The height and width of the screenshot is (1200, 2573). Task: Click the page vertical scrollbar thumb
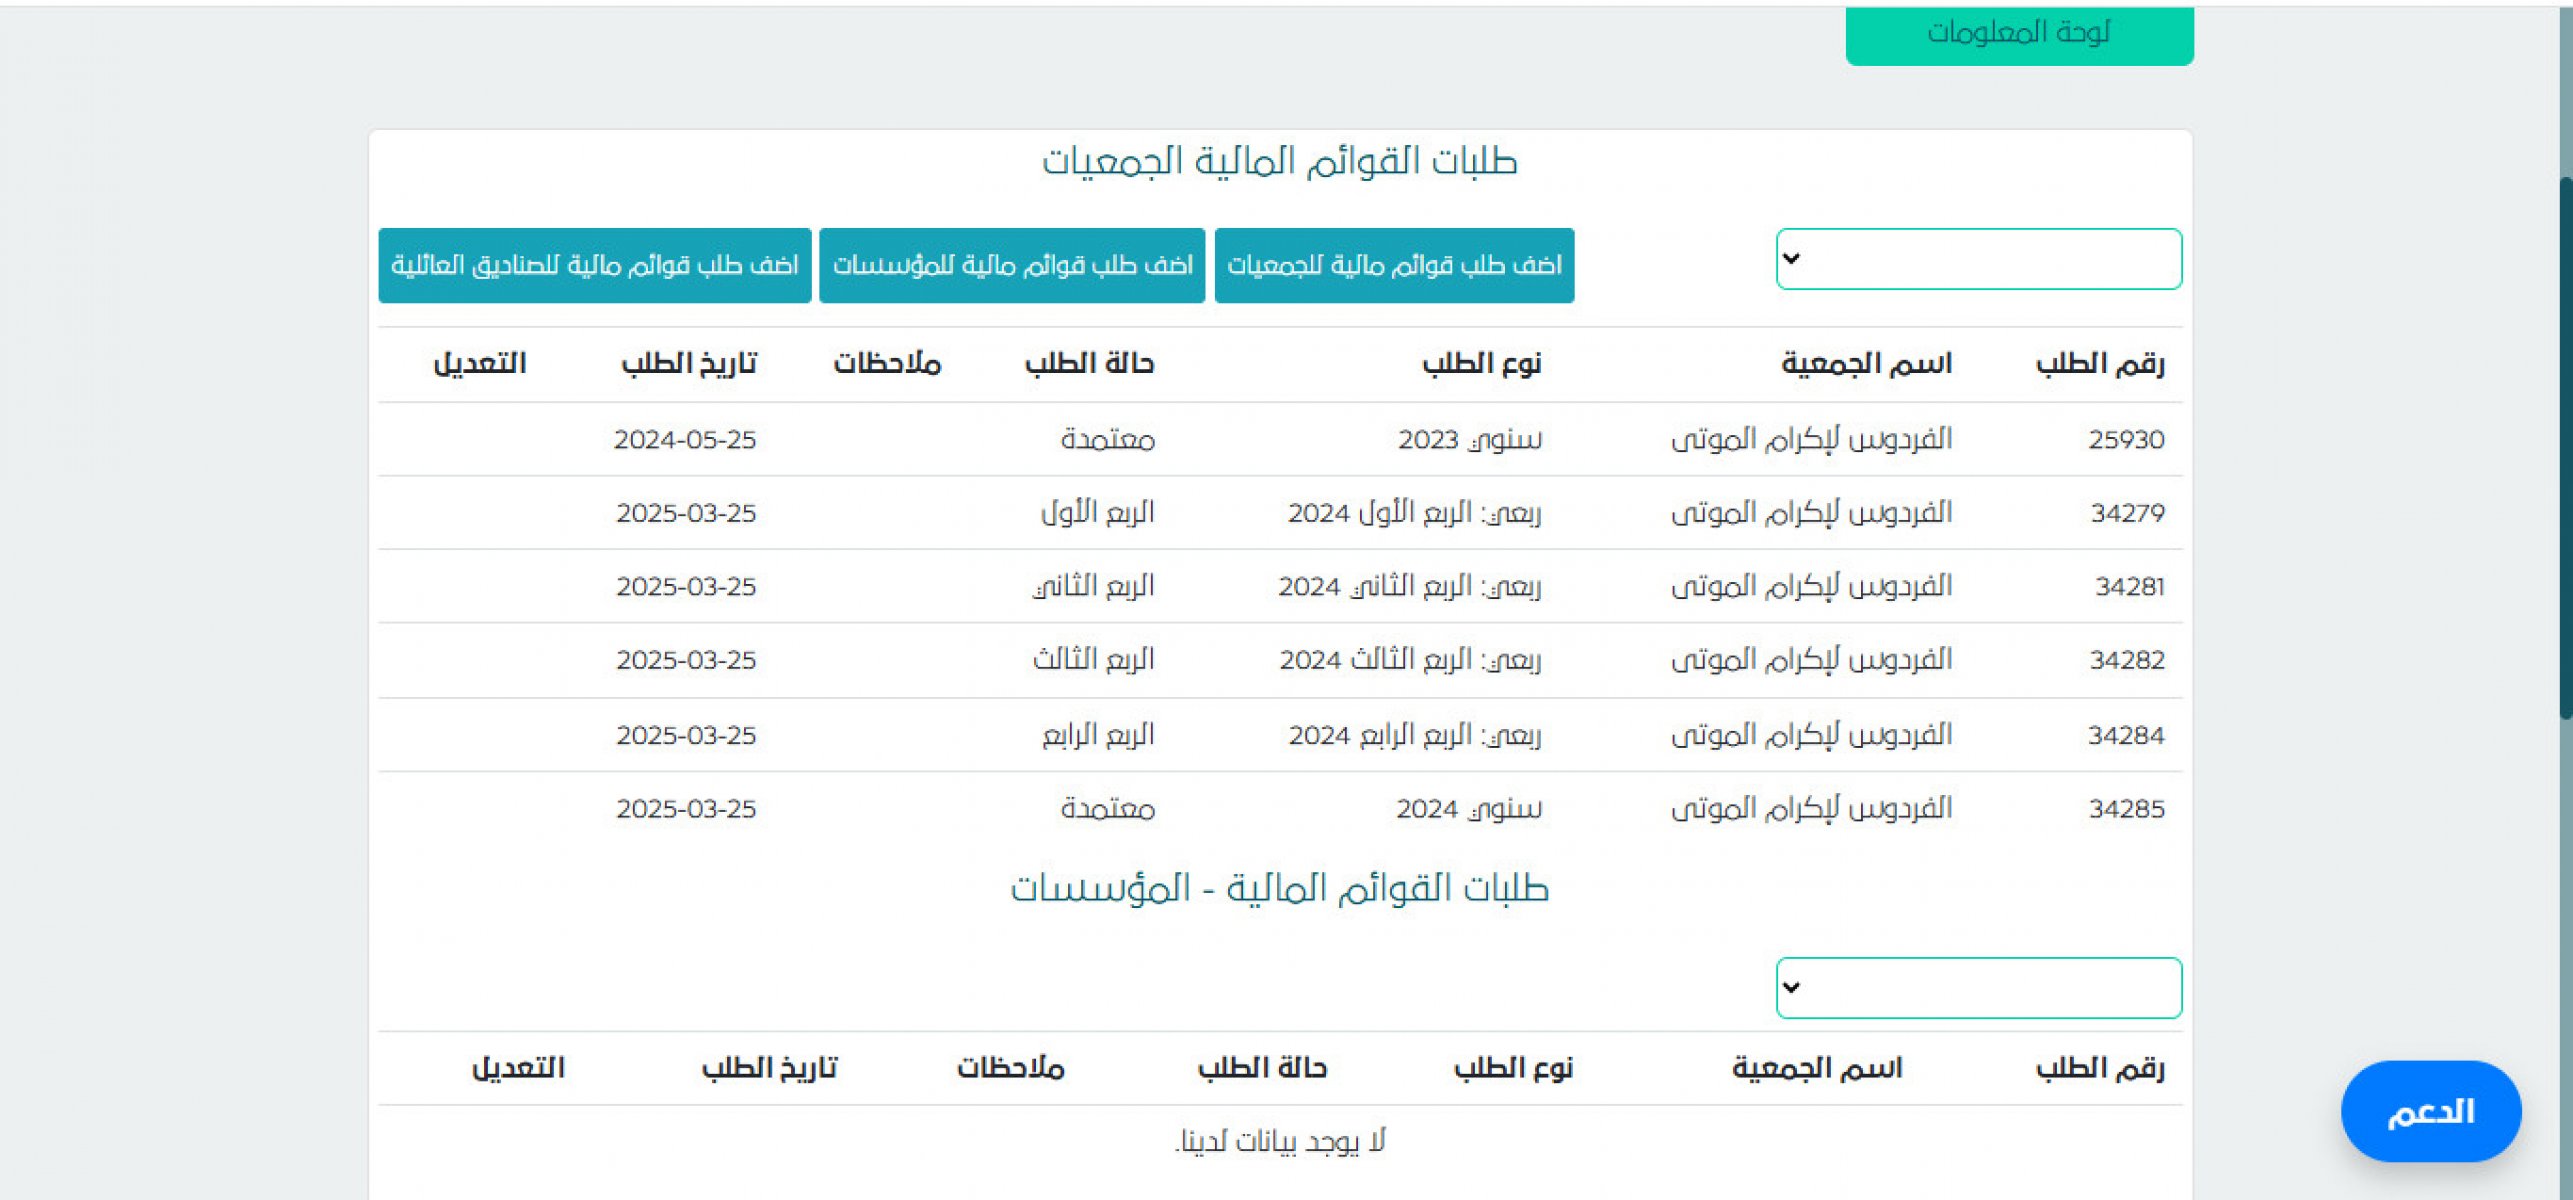pos(2565,447)
